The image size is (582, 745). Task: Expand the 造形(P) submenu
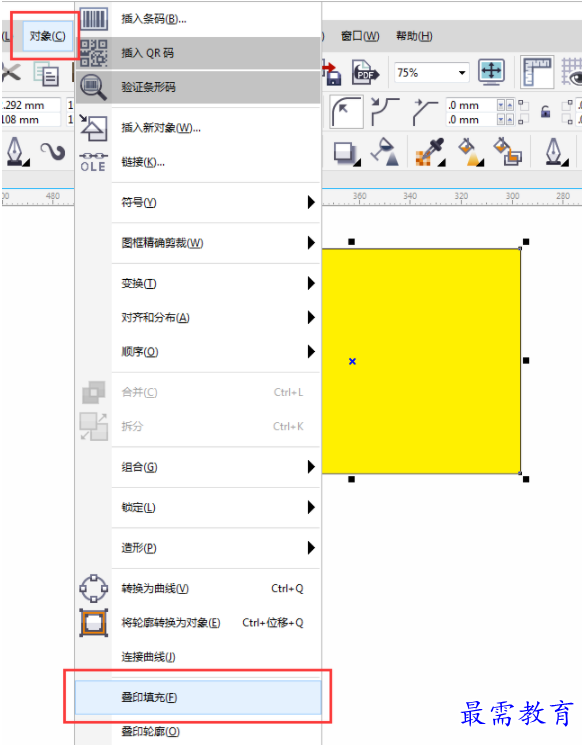click(198, 548)
